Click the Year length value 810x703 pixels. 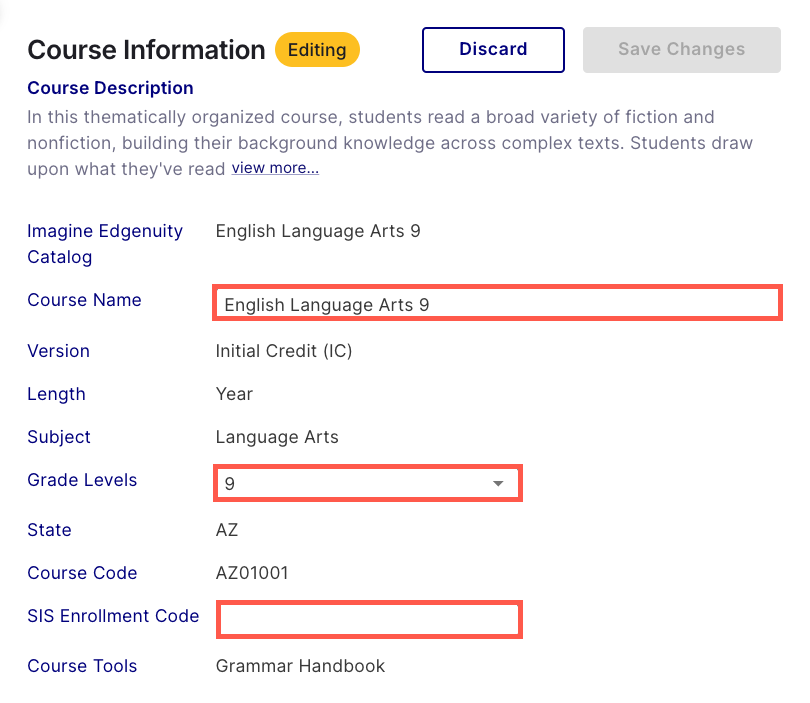pyautogui.click(x=234, y=394)
